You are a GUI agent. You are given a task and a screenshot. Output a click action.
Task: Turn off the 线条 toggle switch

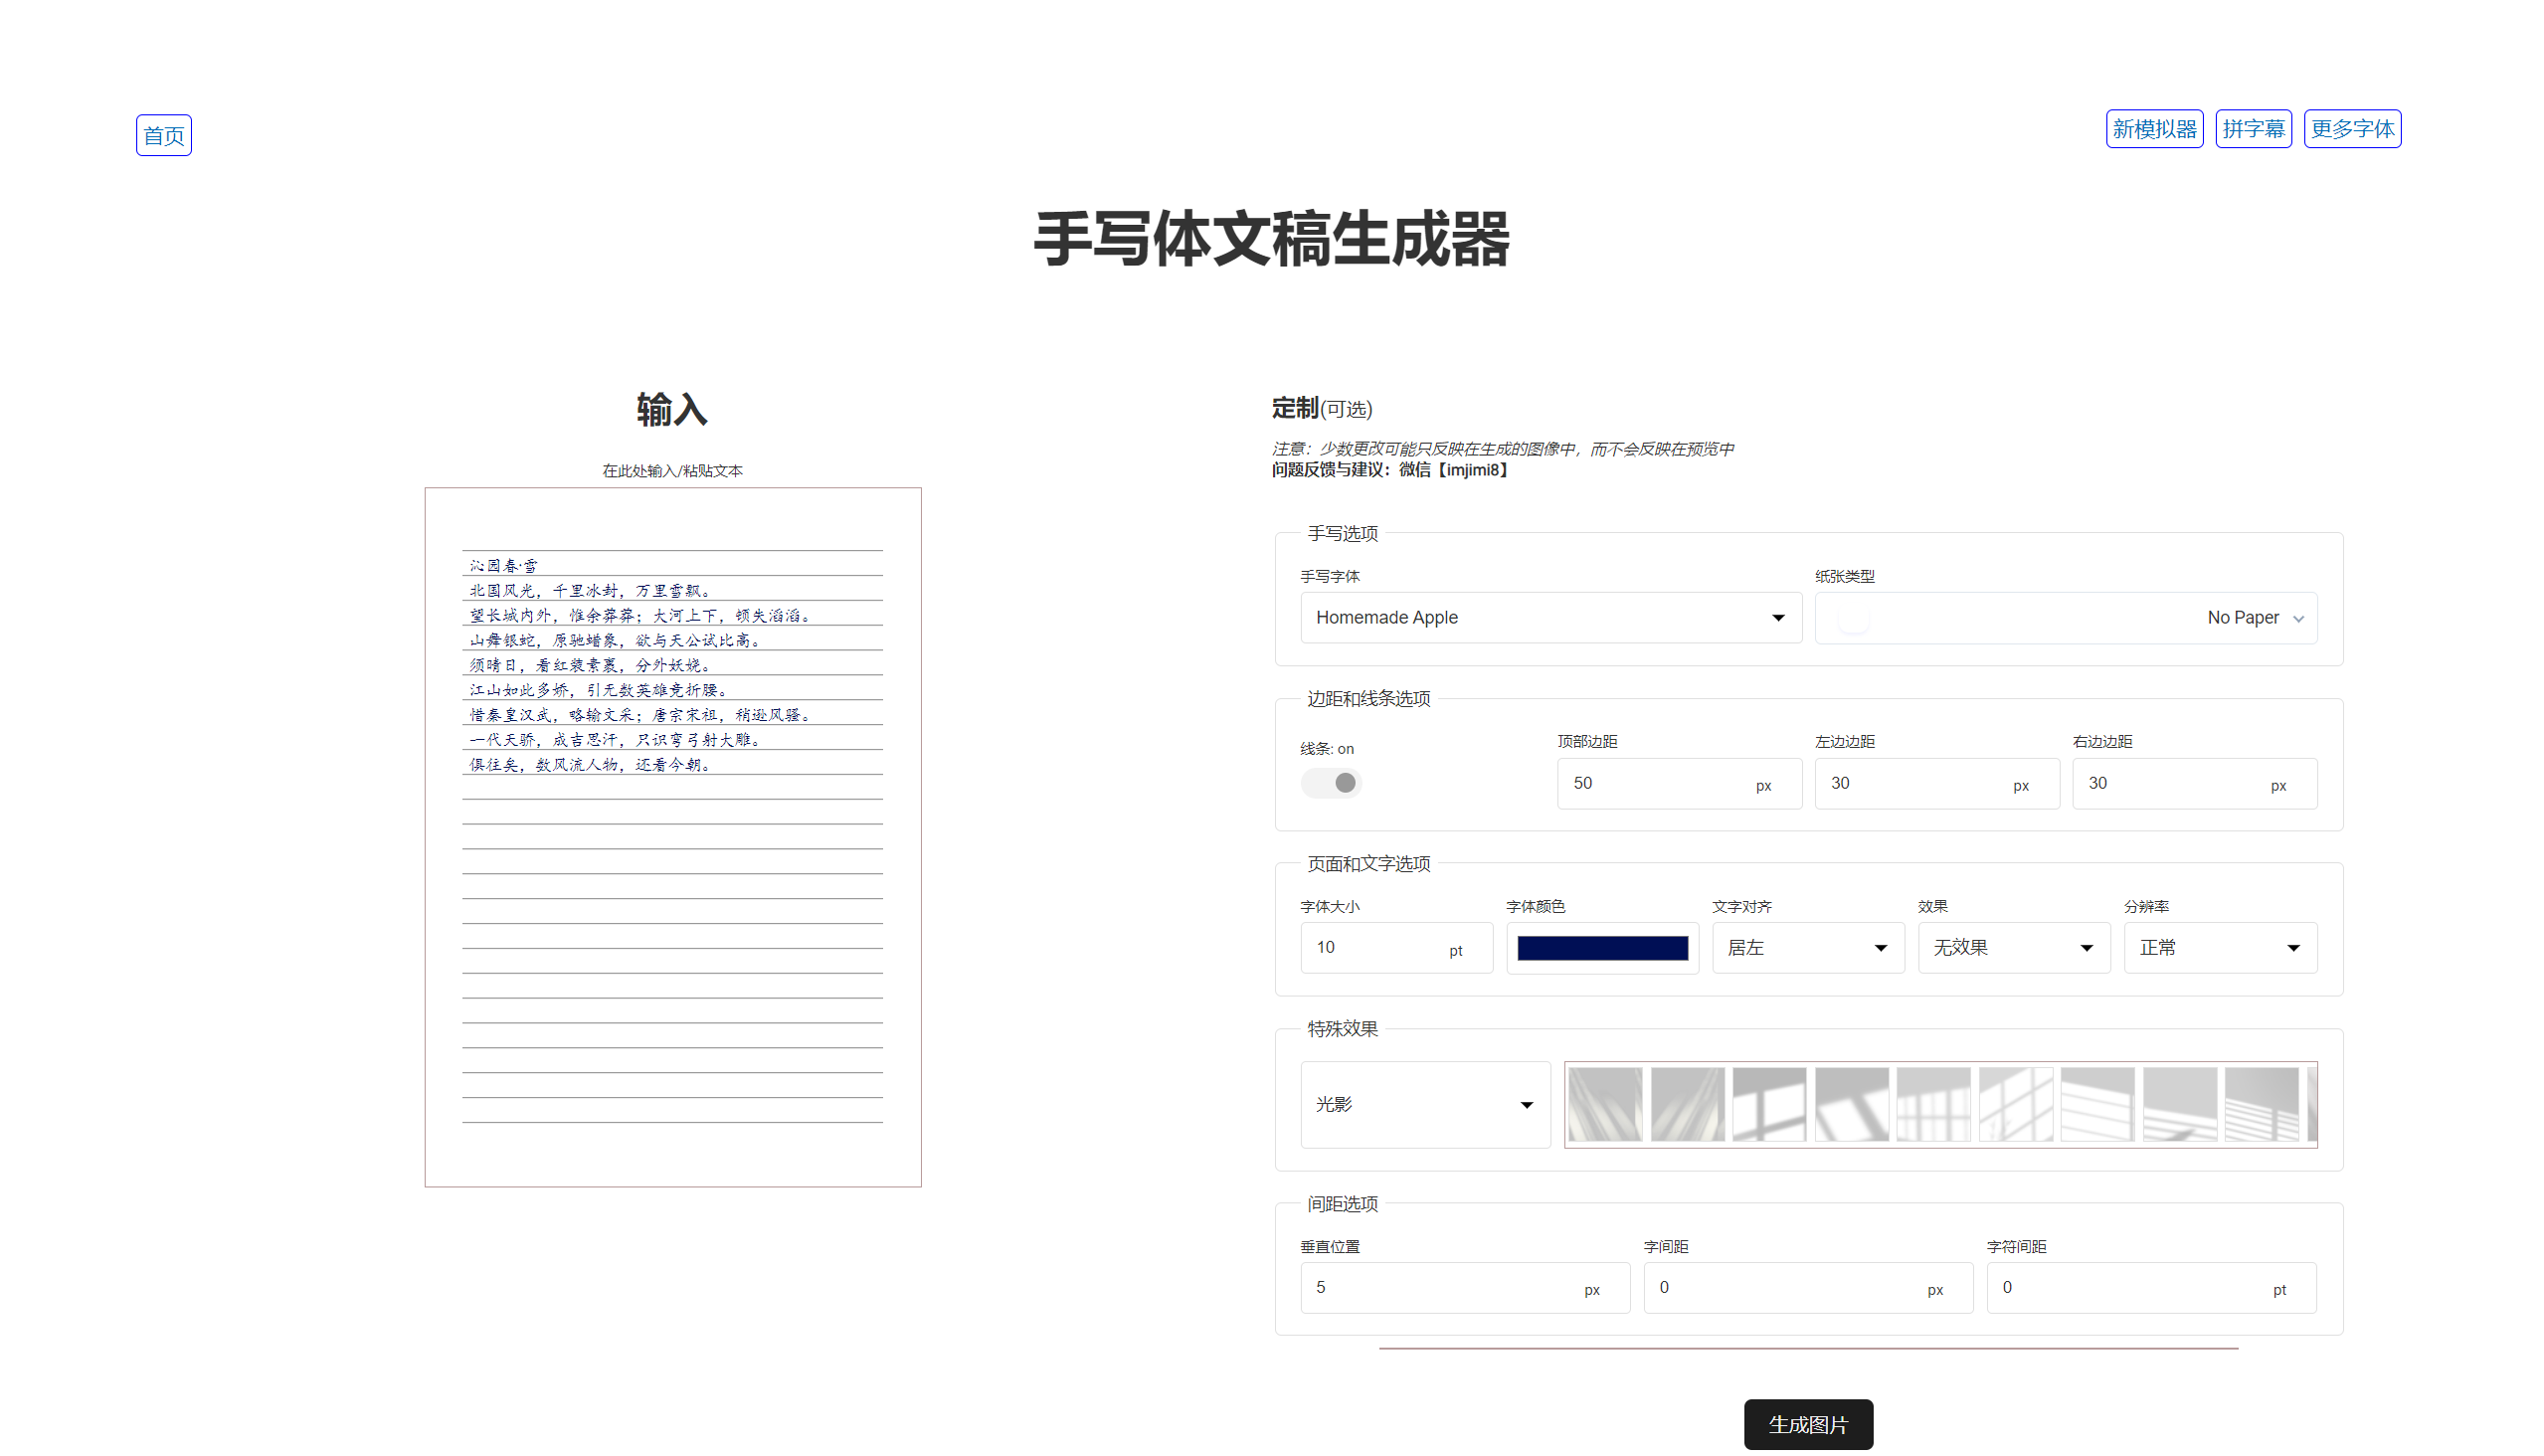coord(1331,783)
